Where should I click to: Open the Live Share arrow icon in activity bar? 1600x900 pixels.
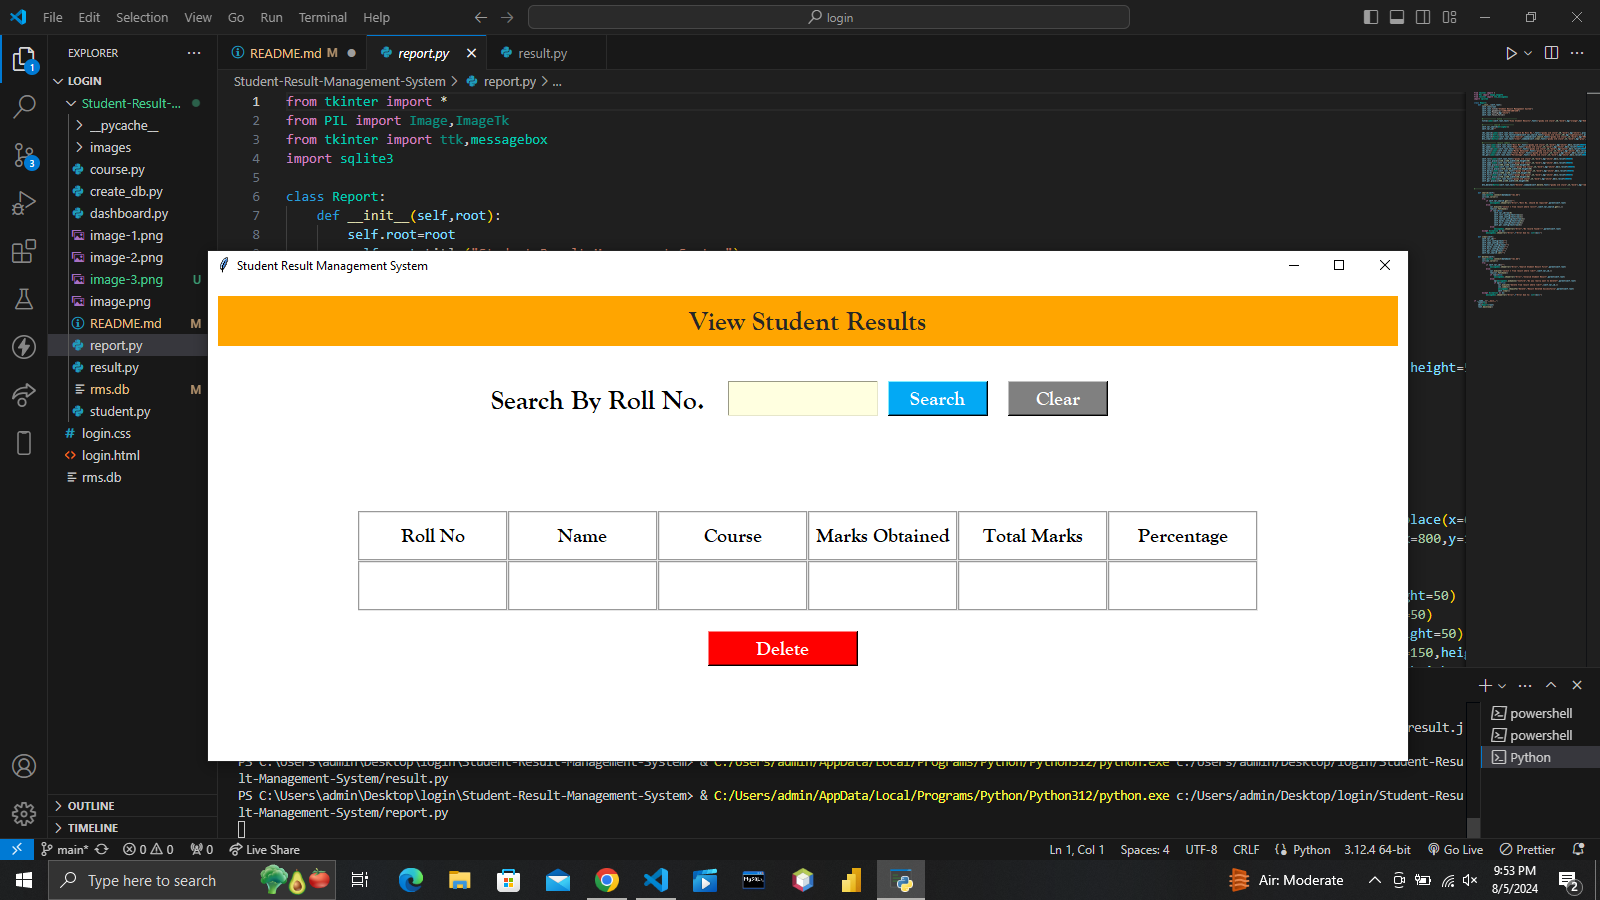click(24, 395)
